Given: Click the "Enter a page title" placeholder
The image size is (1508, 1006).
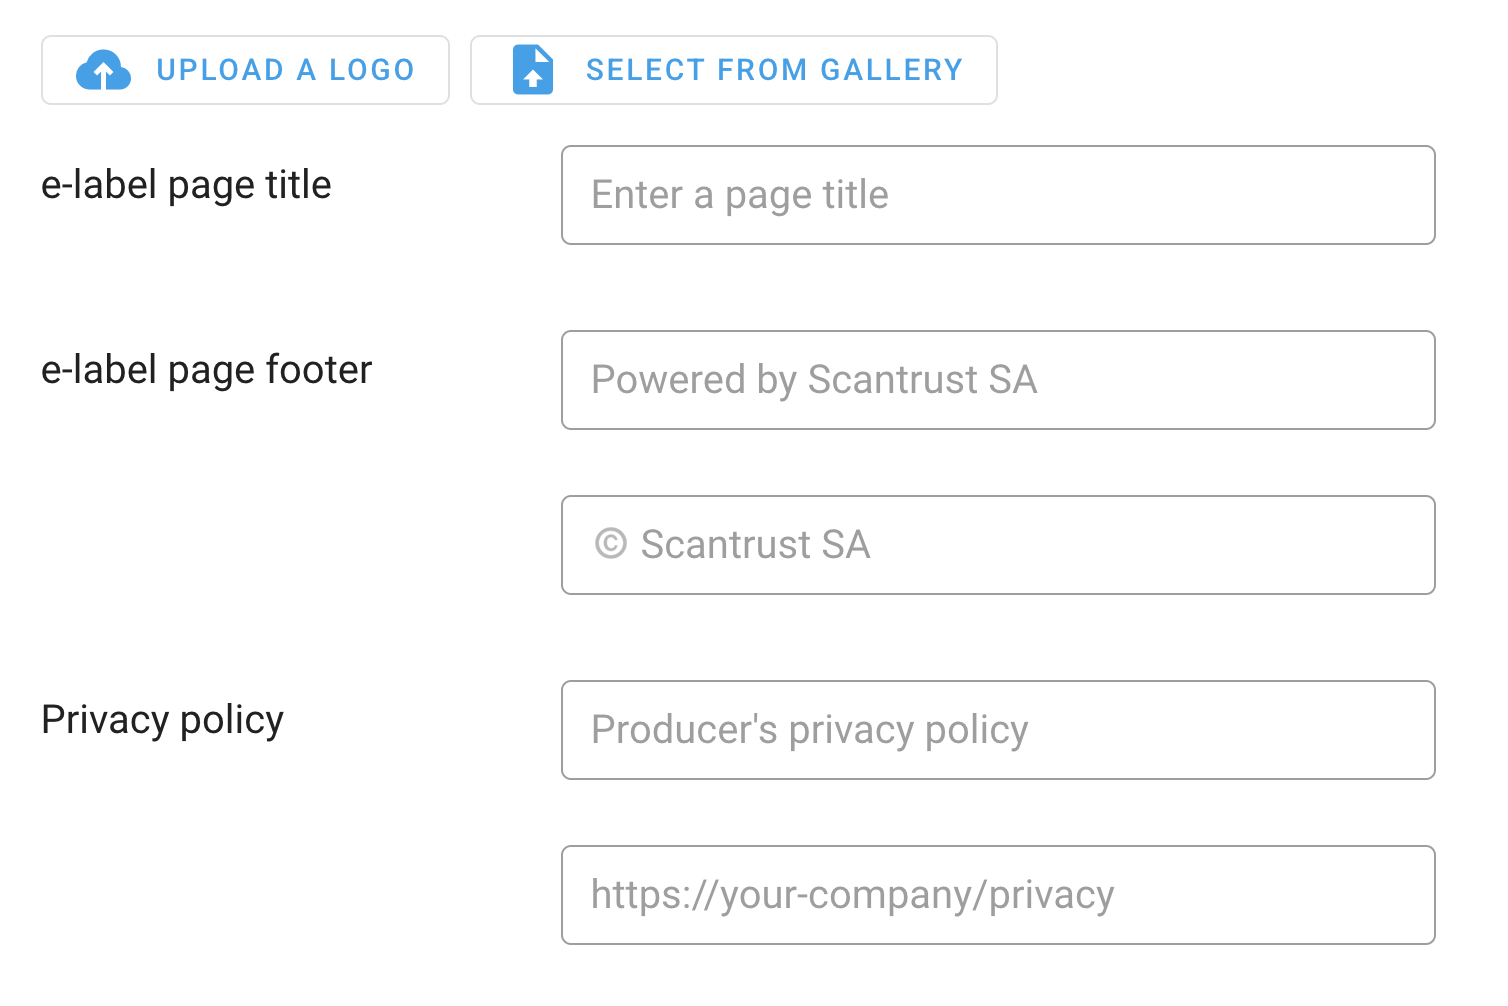Looking at the screenshot, I should click(x=740, y=195).
